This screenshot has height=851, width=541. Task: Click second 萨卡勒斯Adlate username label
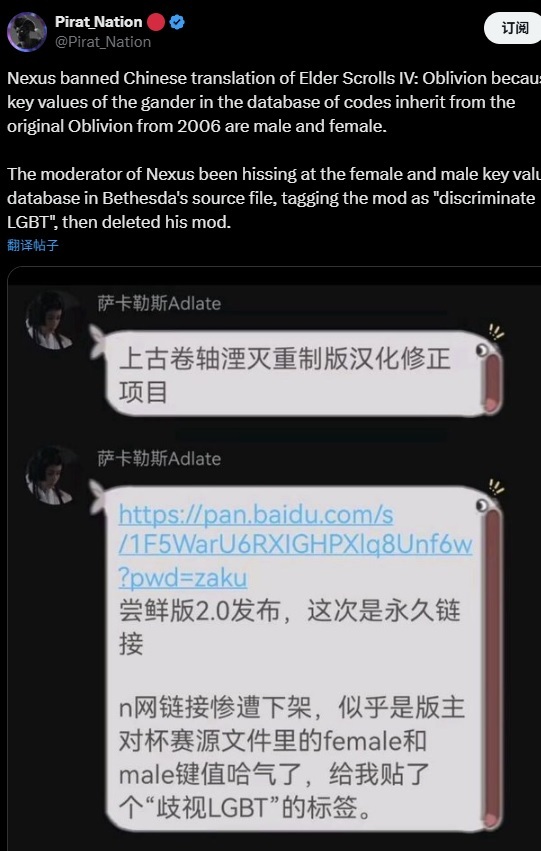click(159, 459)
